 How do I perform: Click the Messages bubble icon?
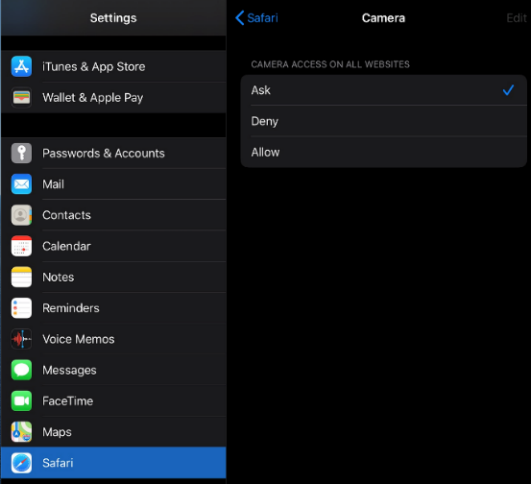(x=22, y=370)
